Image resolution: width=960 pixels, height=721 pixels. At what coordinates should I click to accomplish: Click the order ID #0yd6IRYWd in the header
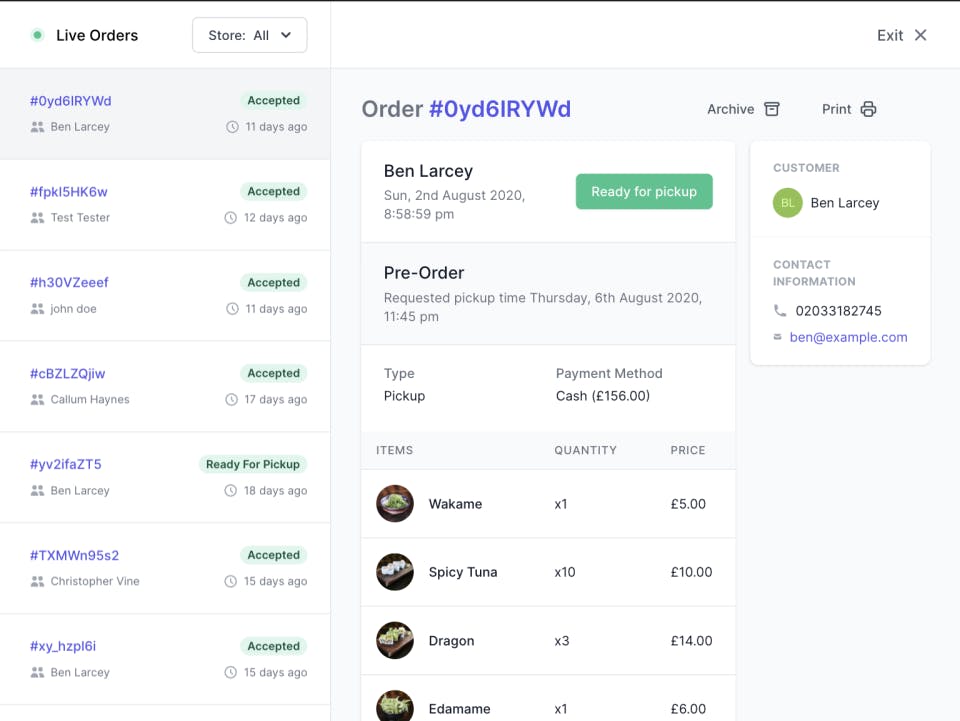pos(499,109)
